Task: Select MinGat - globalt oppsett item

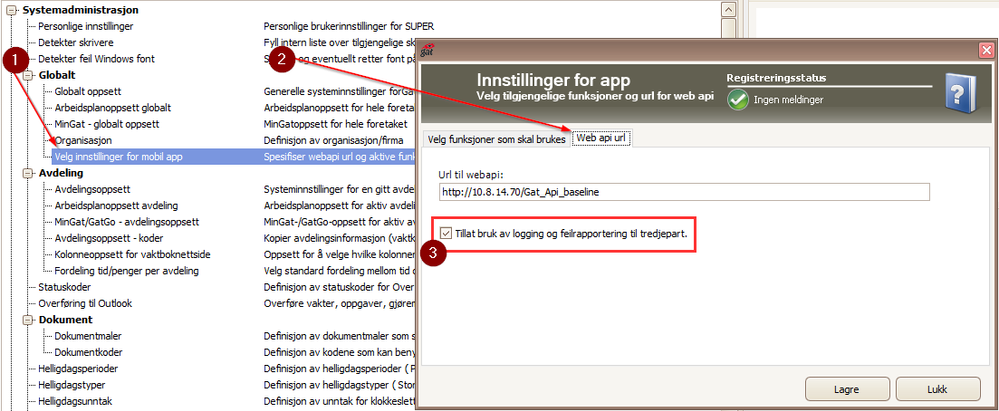Action: 107,124
